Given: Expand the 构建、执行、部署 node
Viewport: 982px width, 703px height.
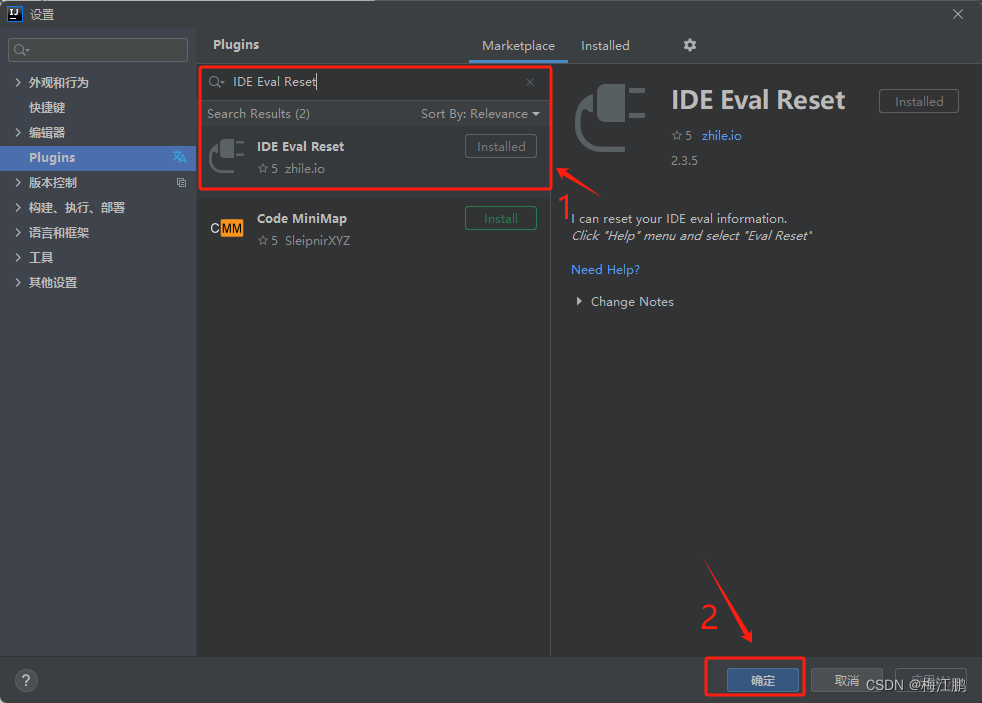Looking at the screenshot, I should [18, 207].
